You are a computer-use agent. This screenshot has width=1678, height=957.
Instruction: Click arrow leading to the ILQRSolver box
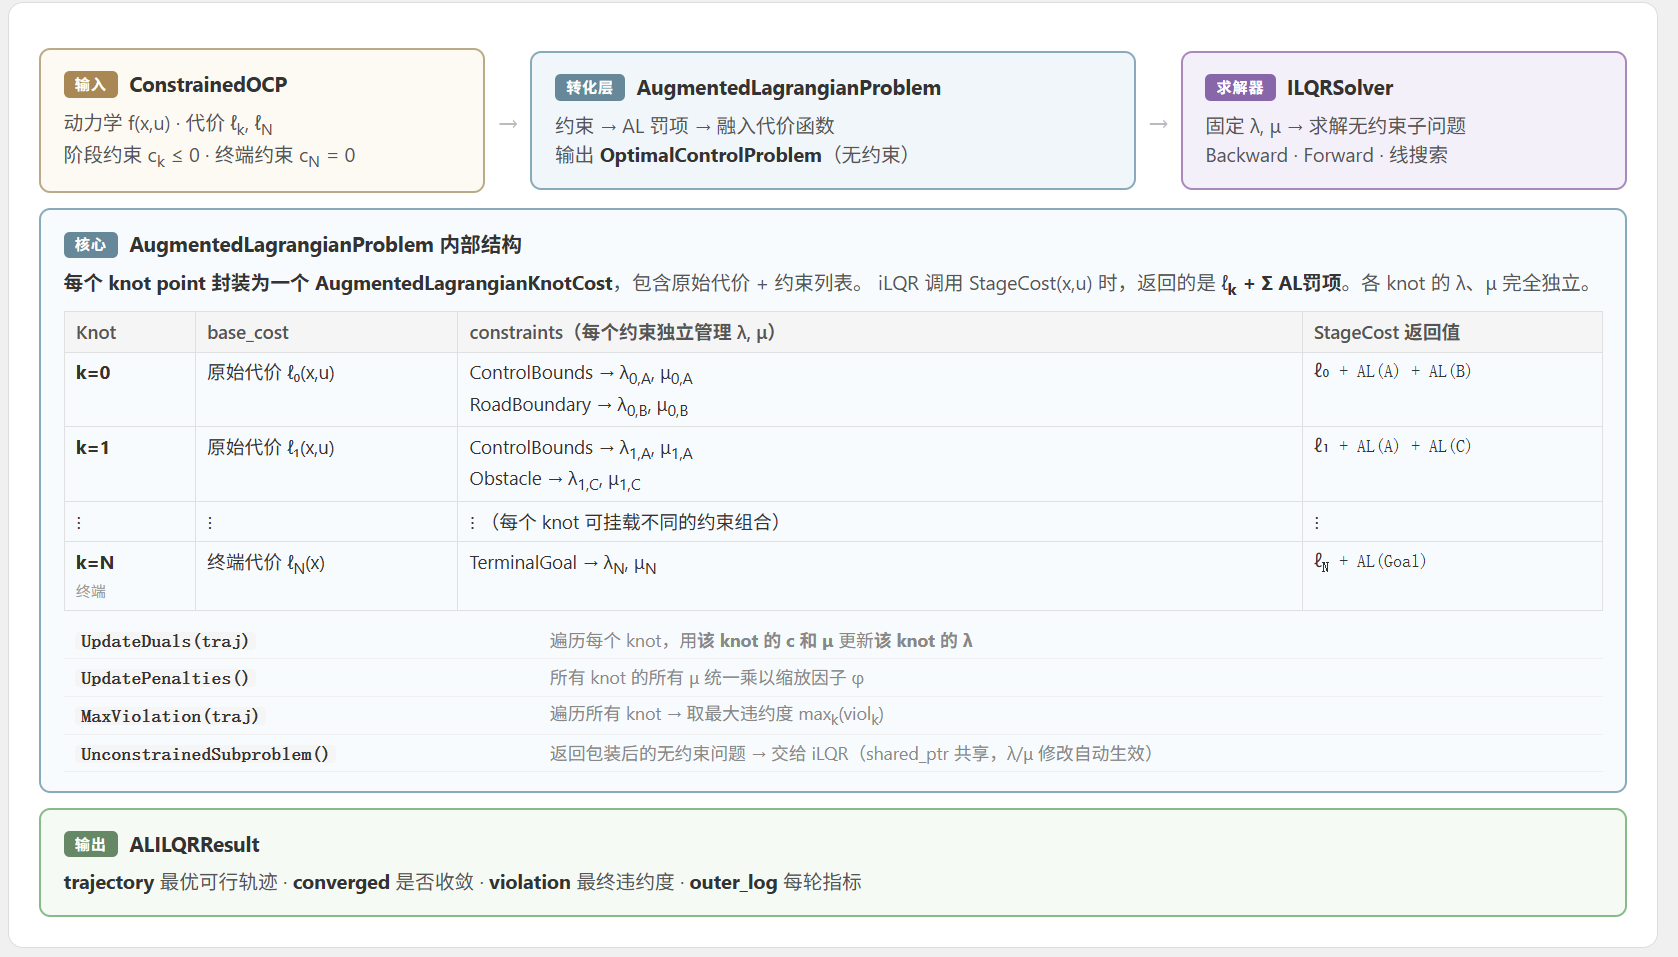point(1158,124)
